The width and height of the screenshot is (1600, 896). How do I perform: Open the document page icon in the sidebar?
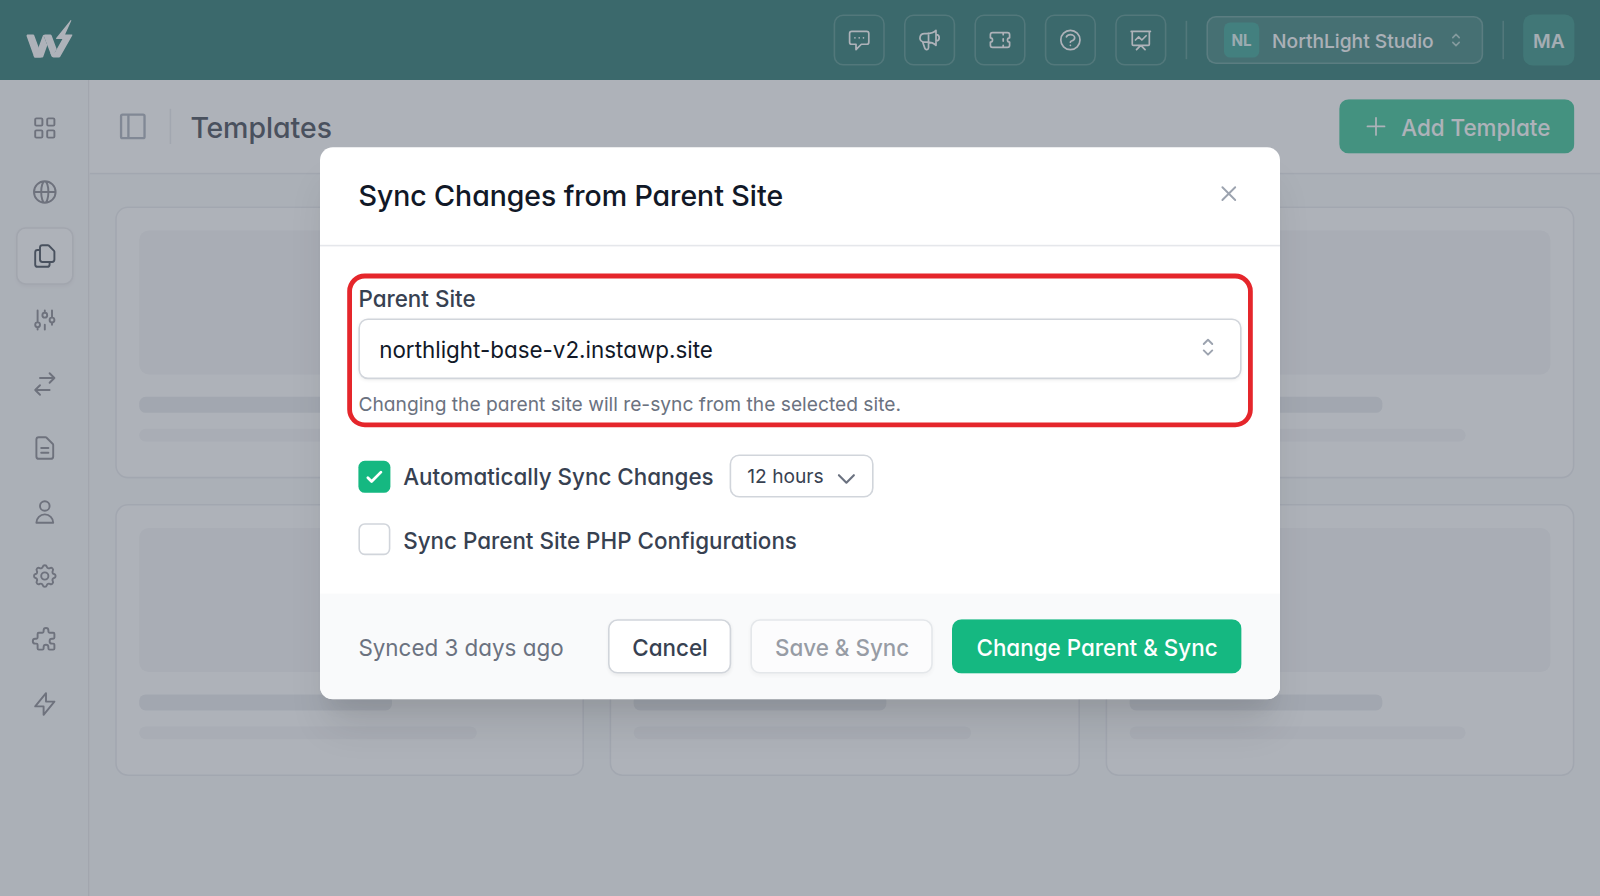(45, 448)
